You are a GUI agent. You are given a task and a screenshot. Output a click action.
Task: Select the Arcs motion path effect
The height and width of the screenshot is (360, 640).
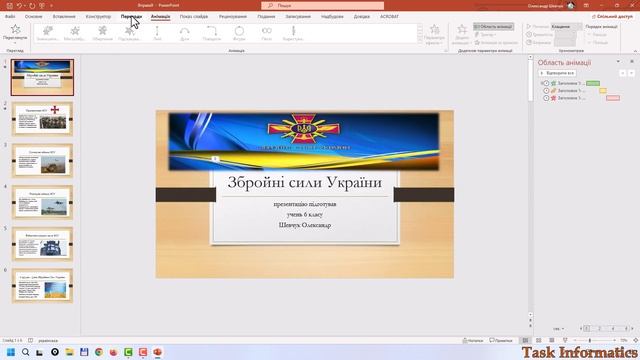[x=184, y=33]
